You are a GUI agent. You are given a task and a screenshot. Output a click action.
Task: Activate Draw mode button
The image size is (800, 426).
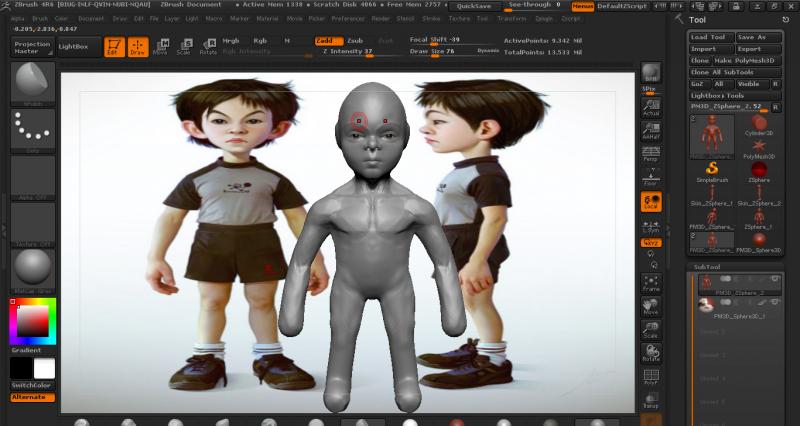[138, 46]
